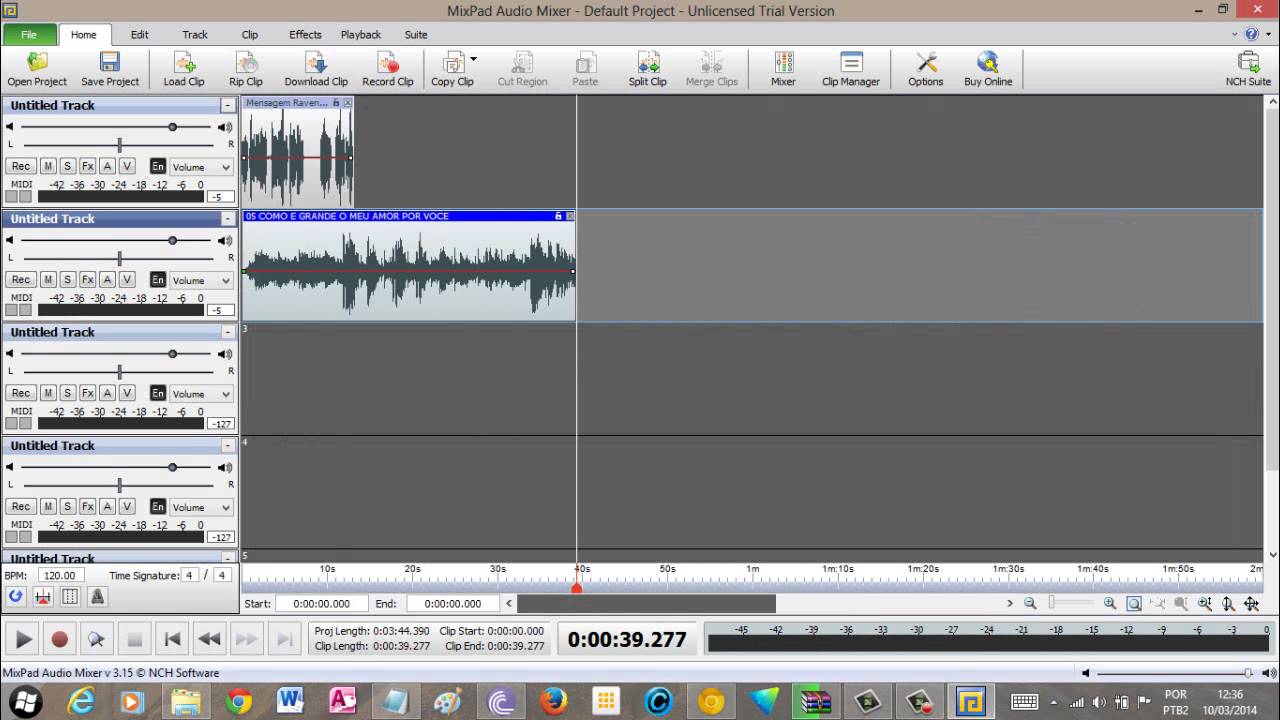Screen dimensions: 1280x720
Task: Lock the Mensagem Raven clip
Action: pyautogui.click(x=336, y=102)
